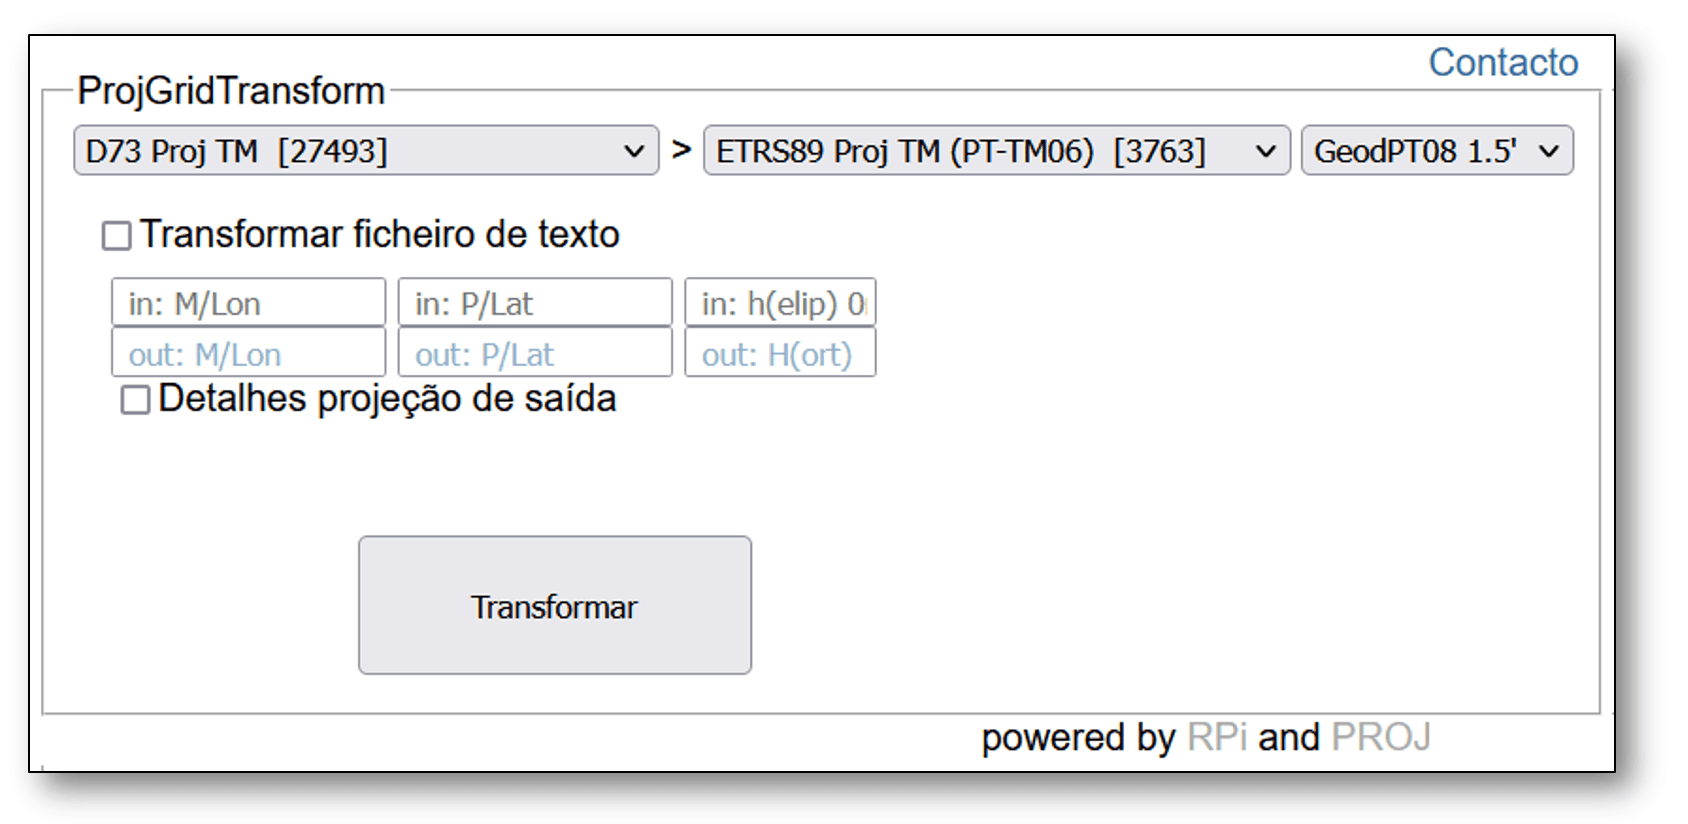Click the ProjGridTransform group title
Image resolution: width=1688 pixels, height=824 pixels.
click(231, 91)
